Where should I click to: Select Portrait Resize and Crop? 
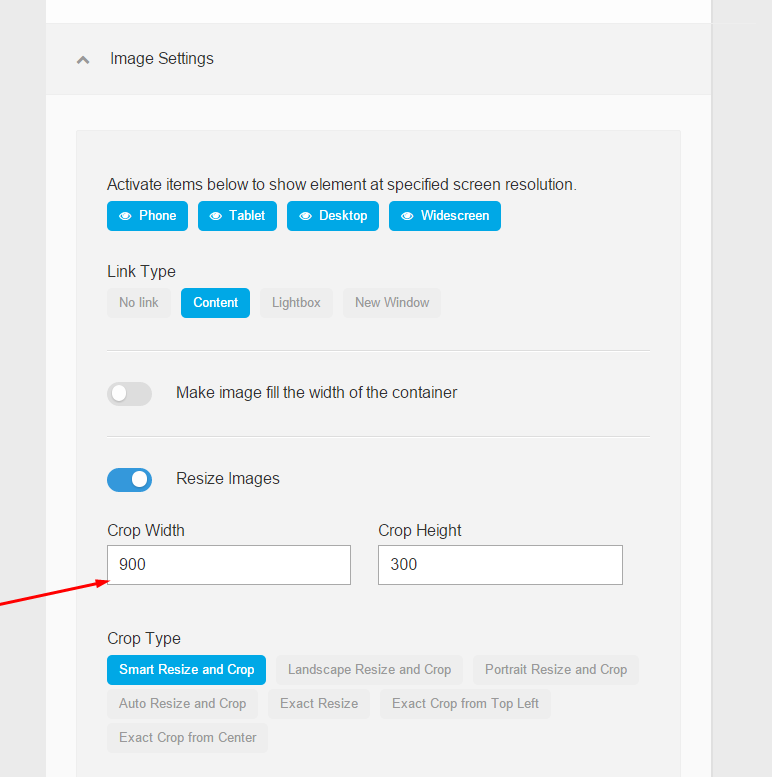click(556, 670)
